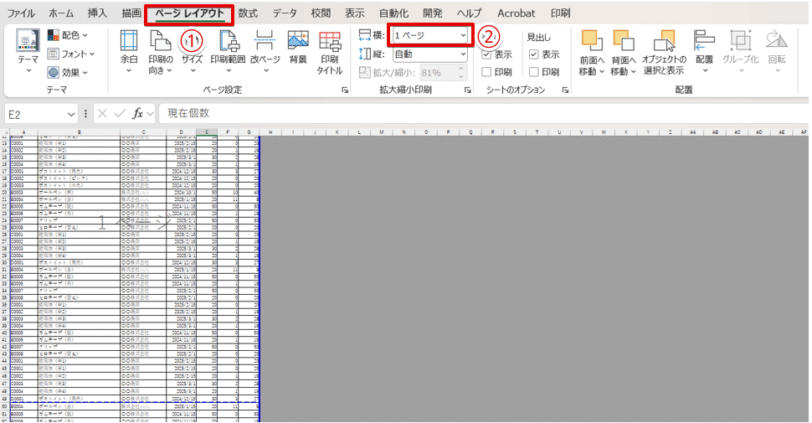The width and height of the screenshot is (812, 423).
Task: Open the ファイル menu tab
Action: (21, 13)
